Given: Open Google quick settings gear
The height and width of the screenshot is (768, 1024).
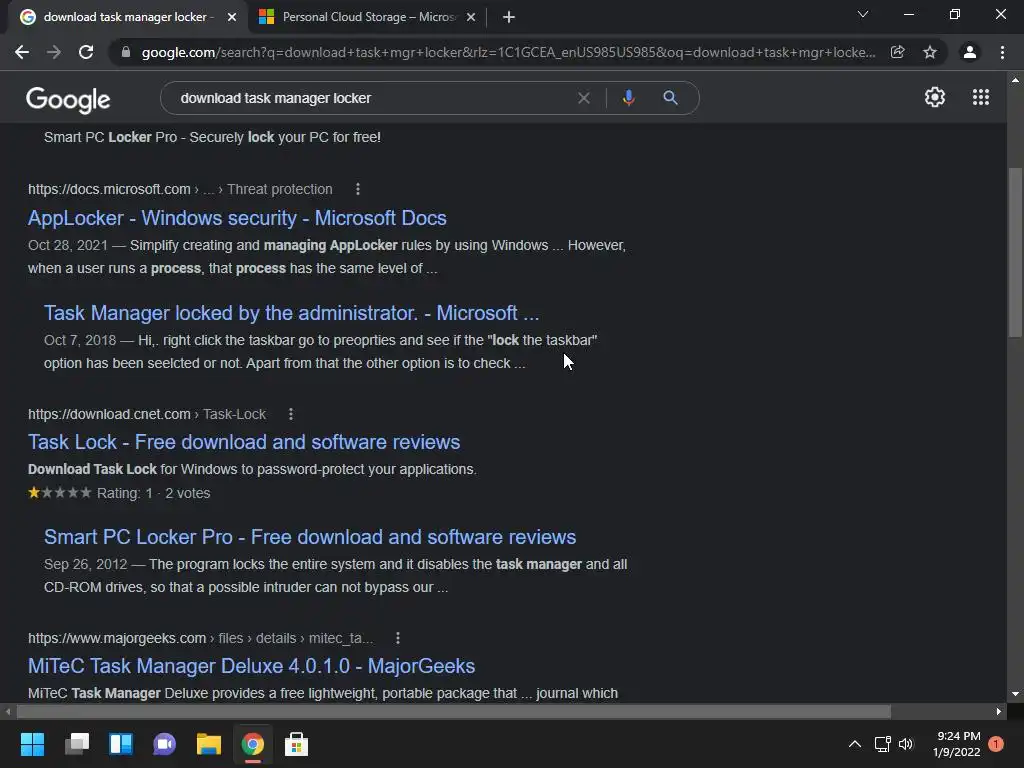Looking at the screenshot, I should (x=935, y=97).
